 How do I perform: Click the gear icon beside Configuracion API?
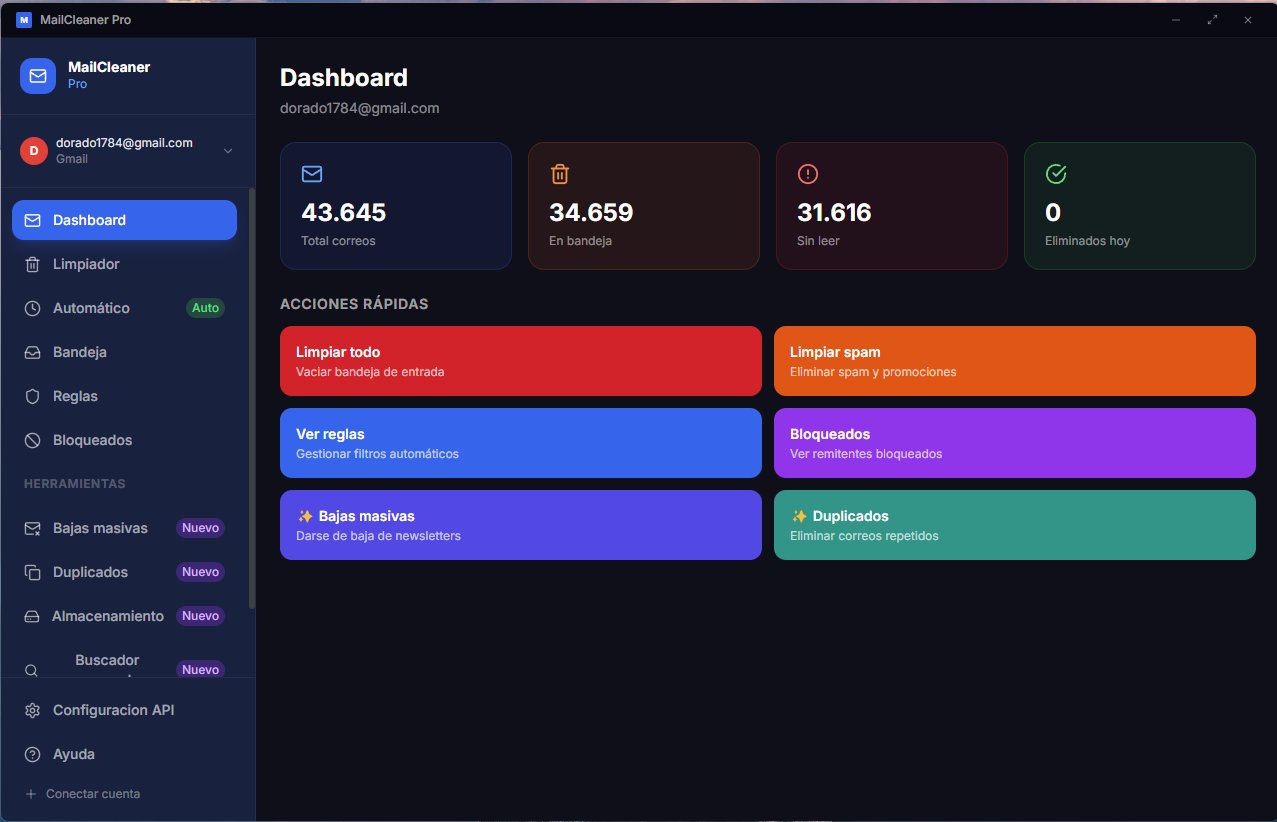tap(33, 710)
